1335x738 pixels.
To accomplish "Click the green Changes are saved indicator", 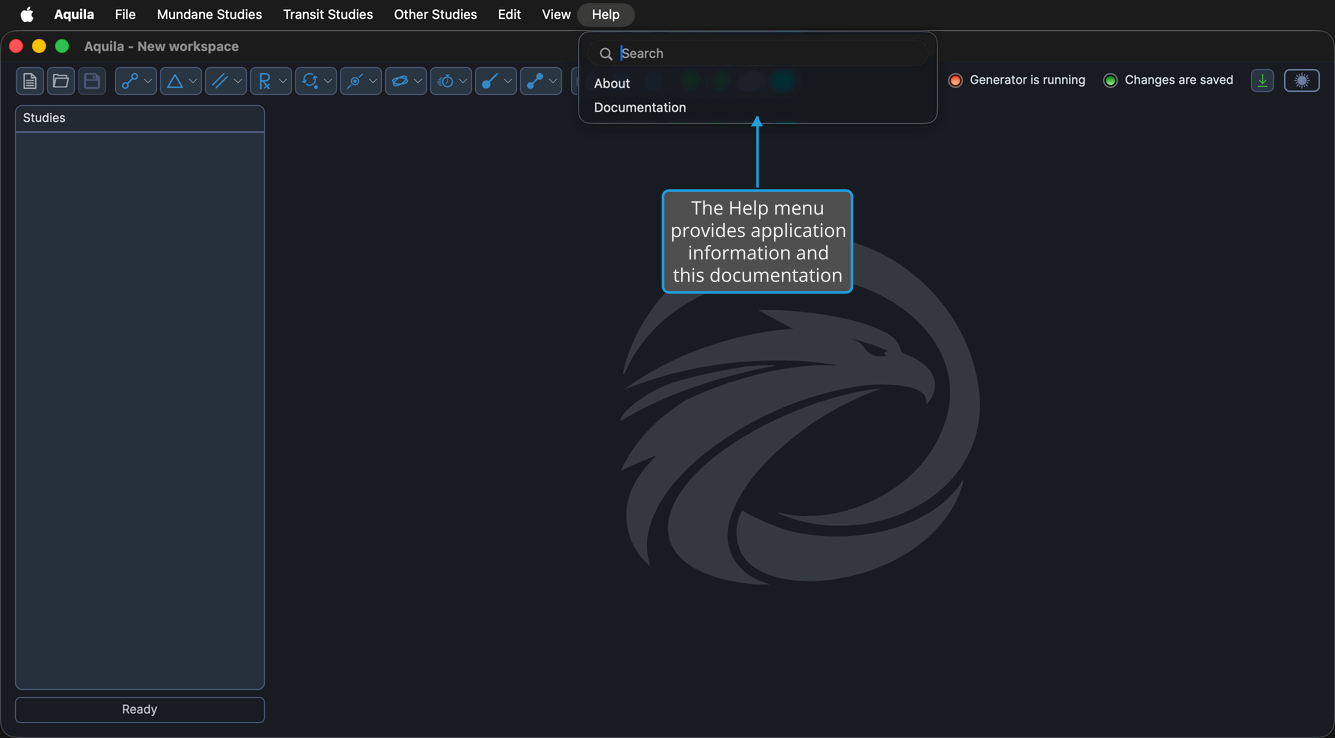I will point(1110,80).
